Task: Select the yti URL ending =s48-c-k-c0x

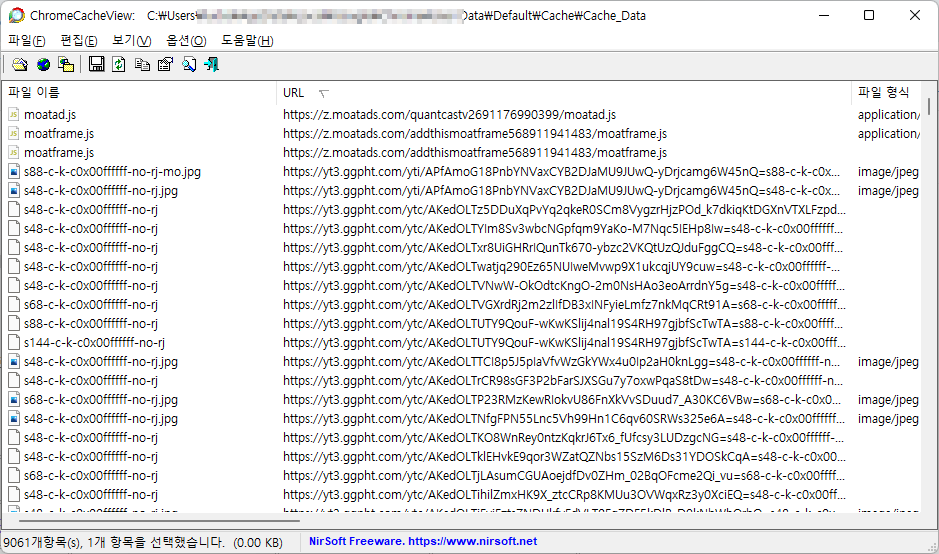Action: click(561, 191)
